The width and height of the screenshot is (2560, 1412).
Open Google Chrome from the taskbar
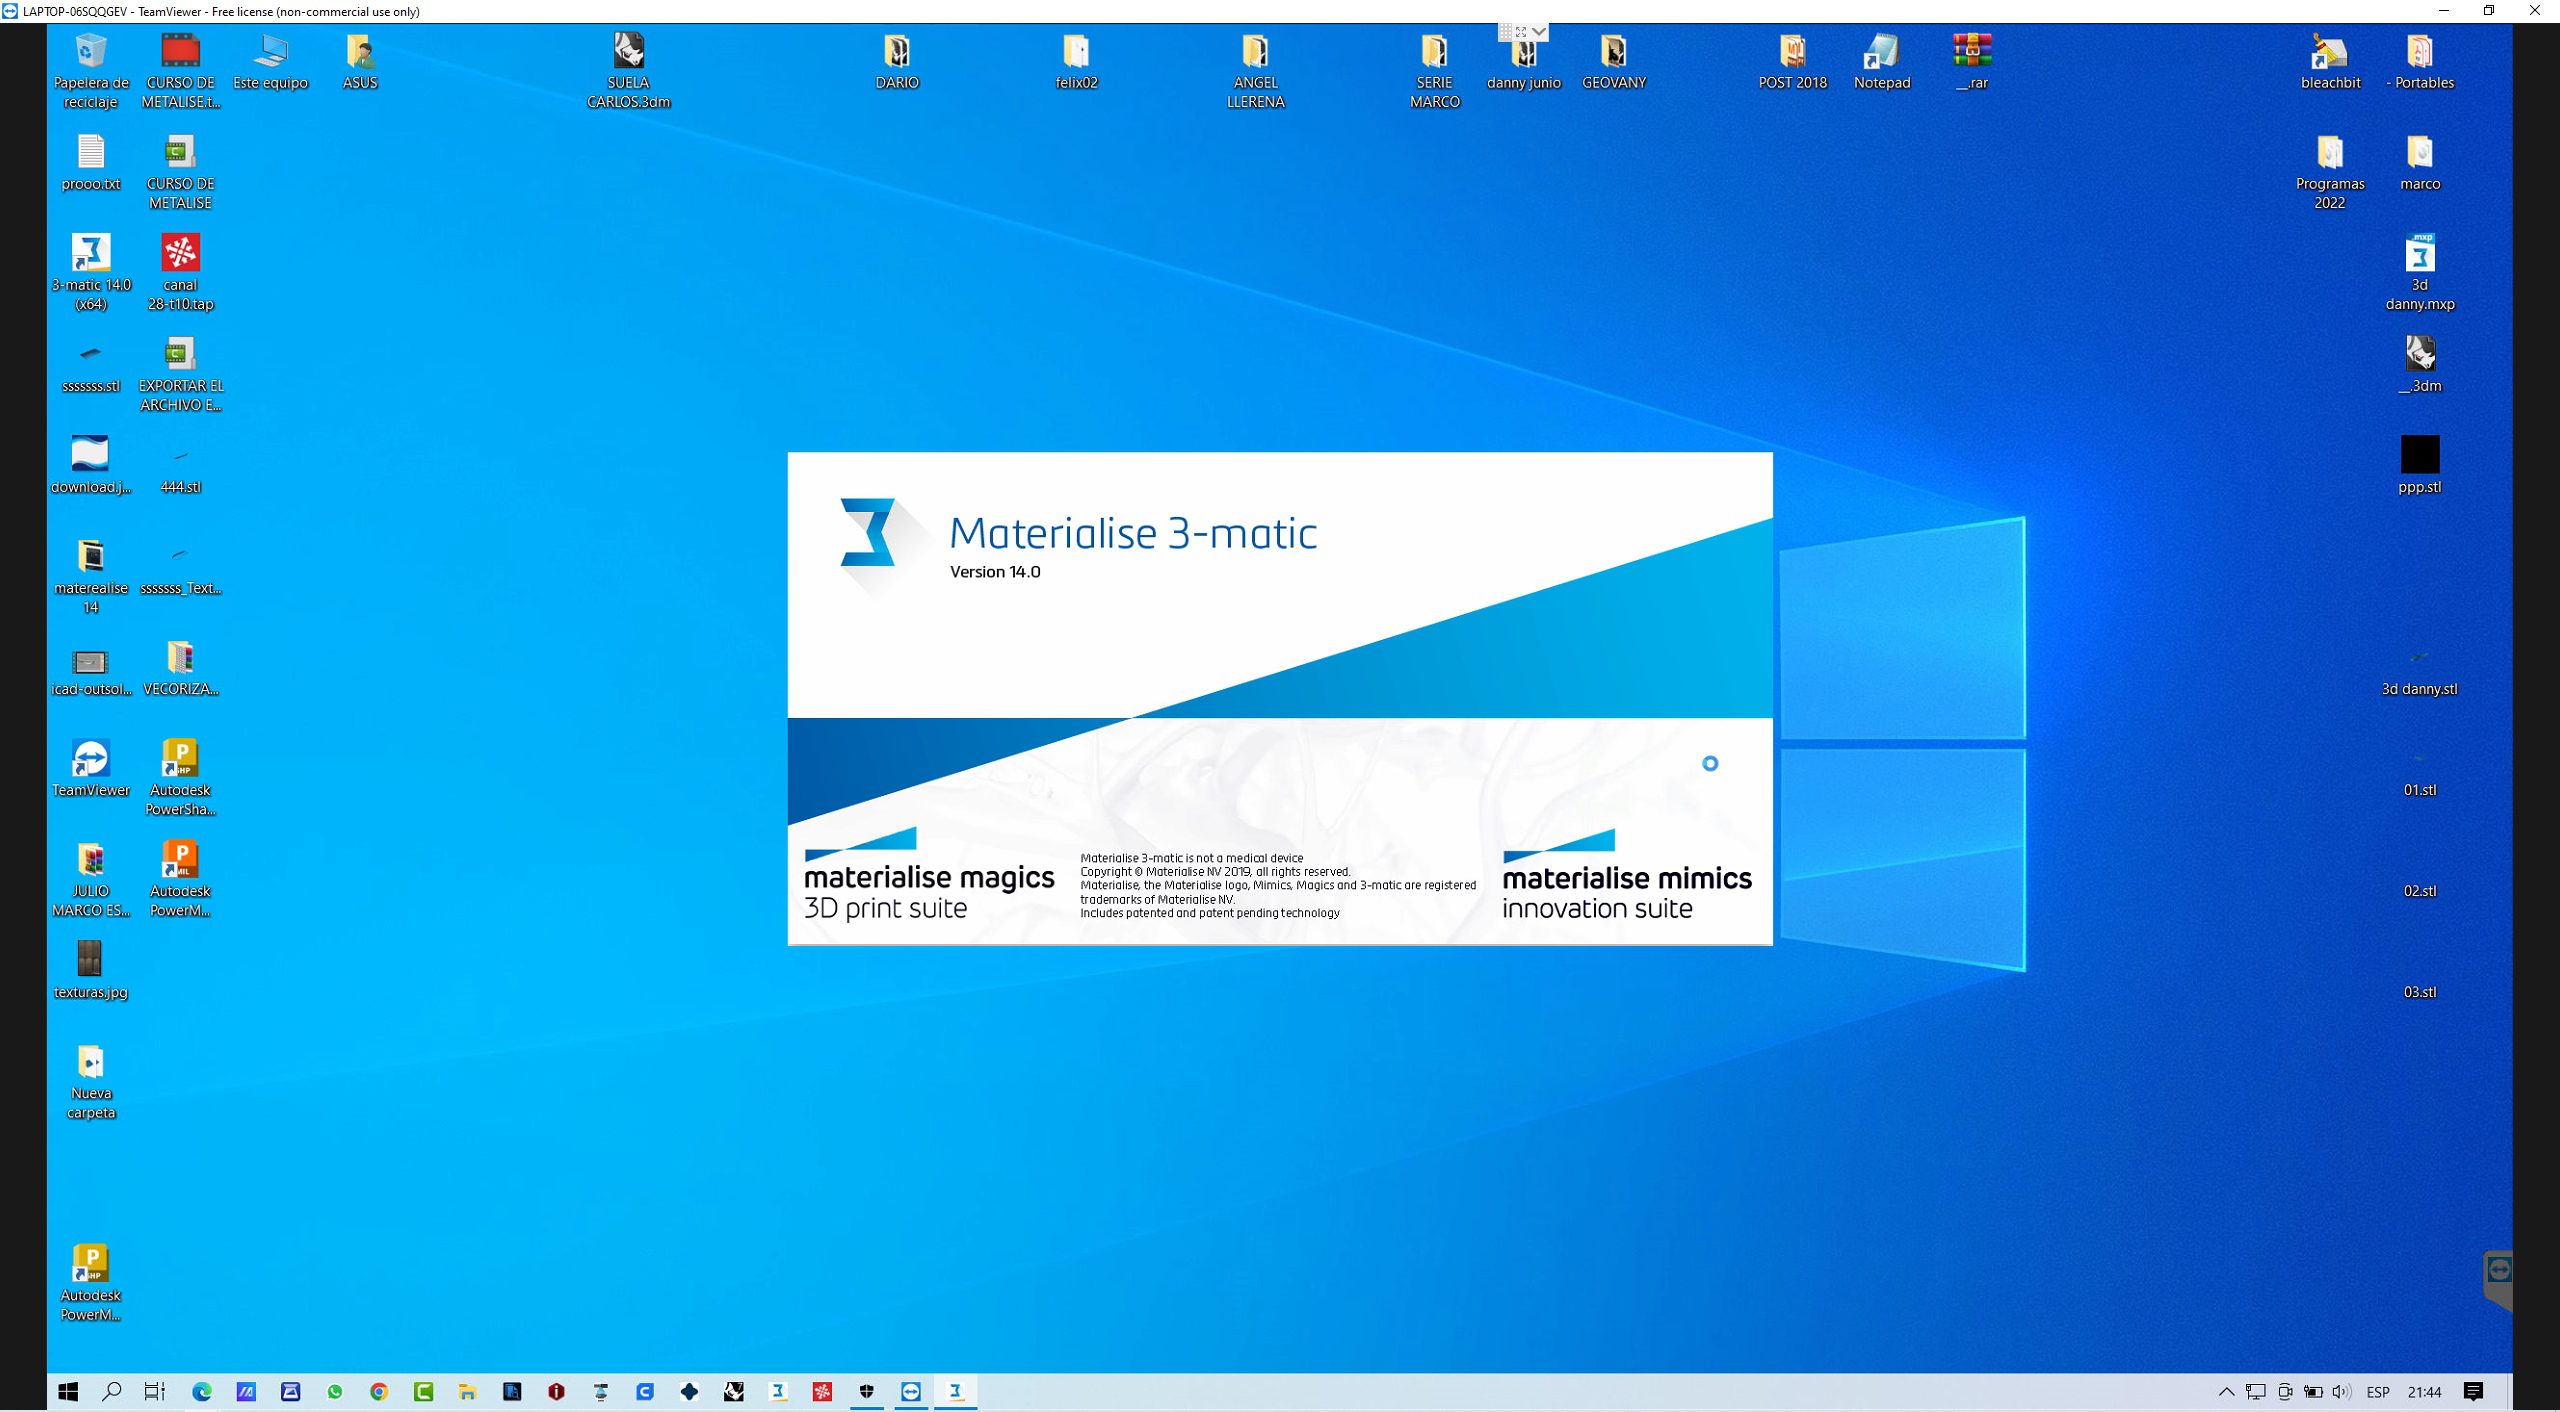pyautogui.click(x=379, y=1391)
